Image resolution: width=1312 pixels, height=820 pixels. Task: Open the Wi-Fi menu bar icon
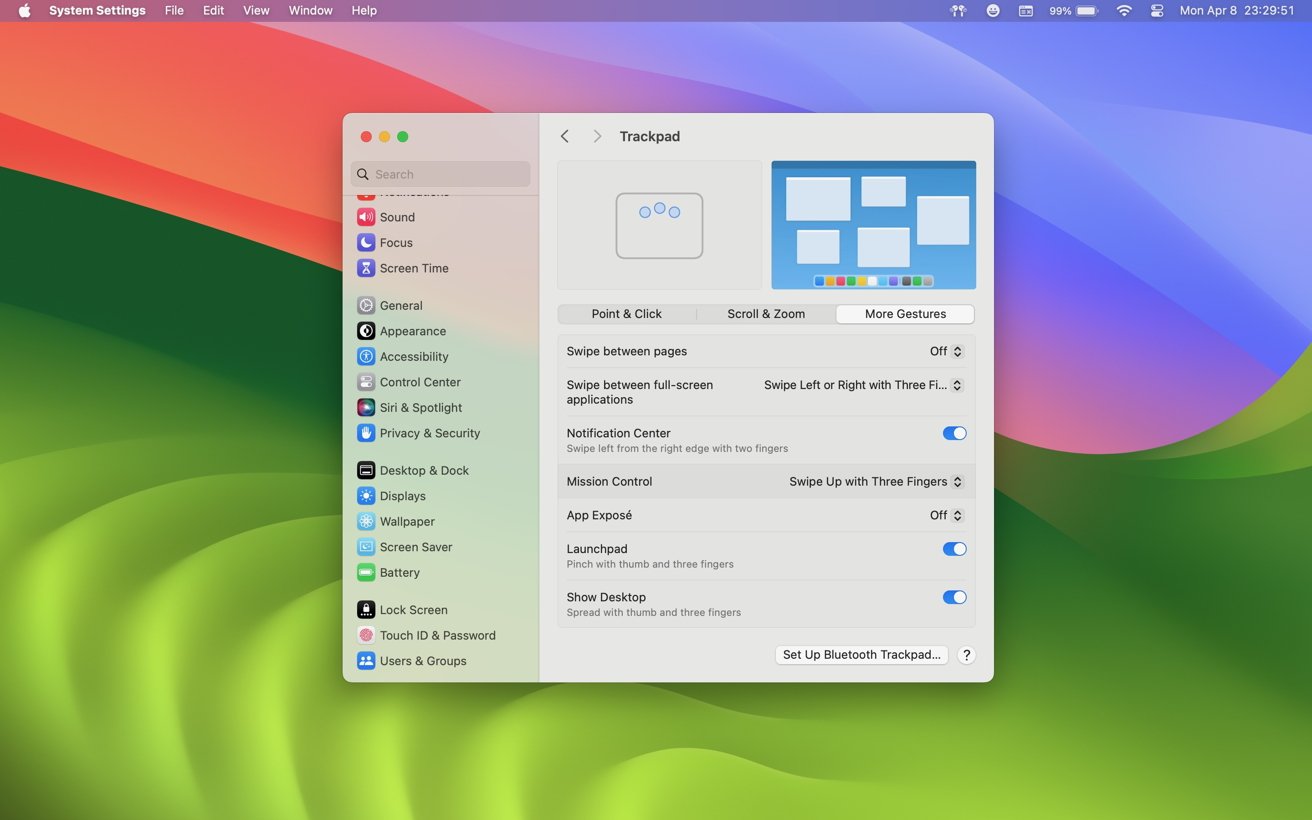point(1123,10)
